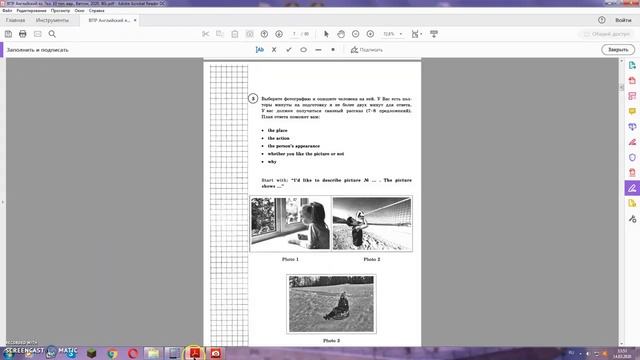Click the vertical scrollbar up arrow
Viewport: 640px width, 360px height.
[x=622, y=60]
